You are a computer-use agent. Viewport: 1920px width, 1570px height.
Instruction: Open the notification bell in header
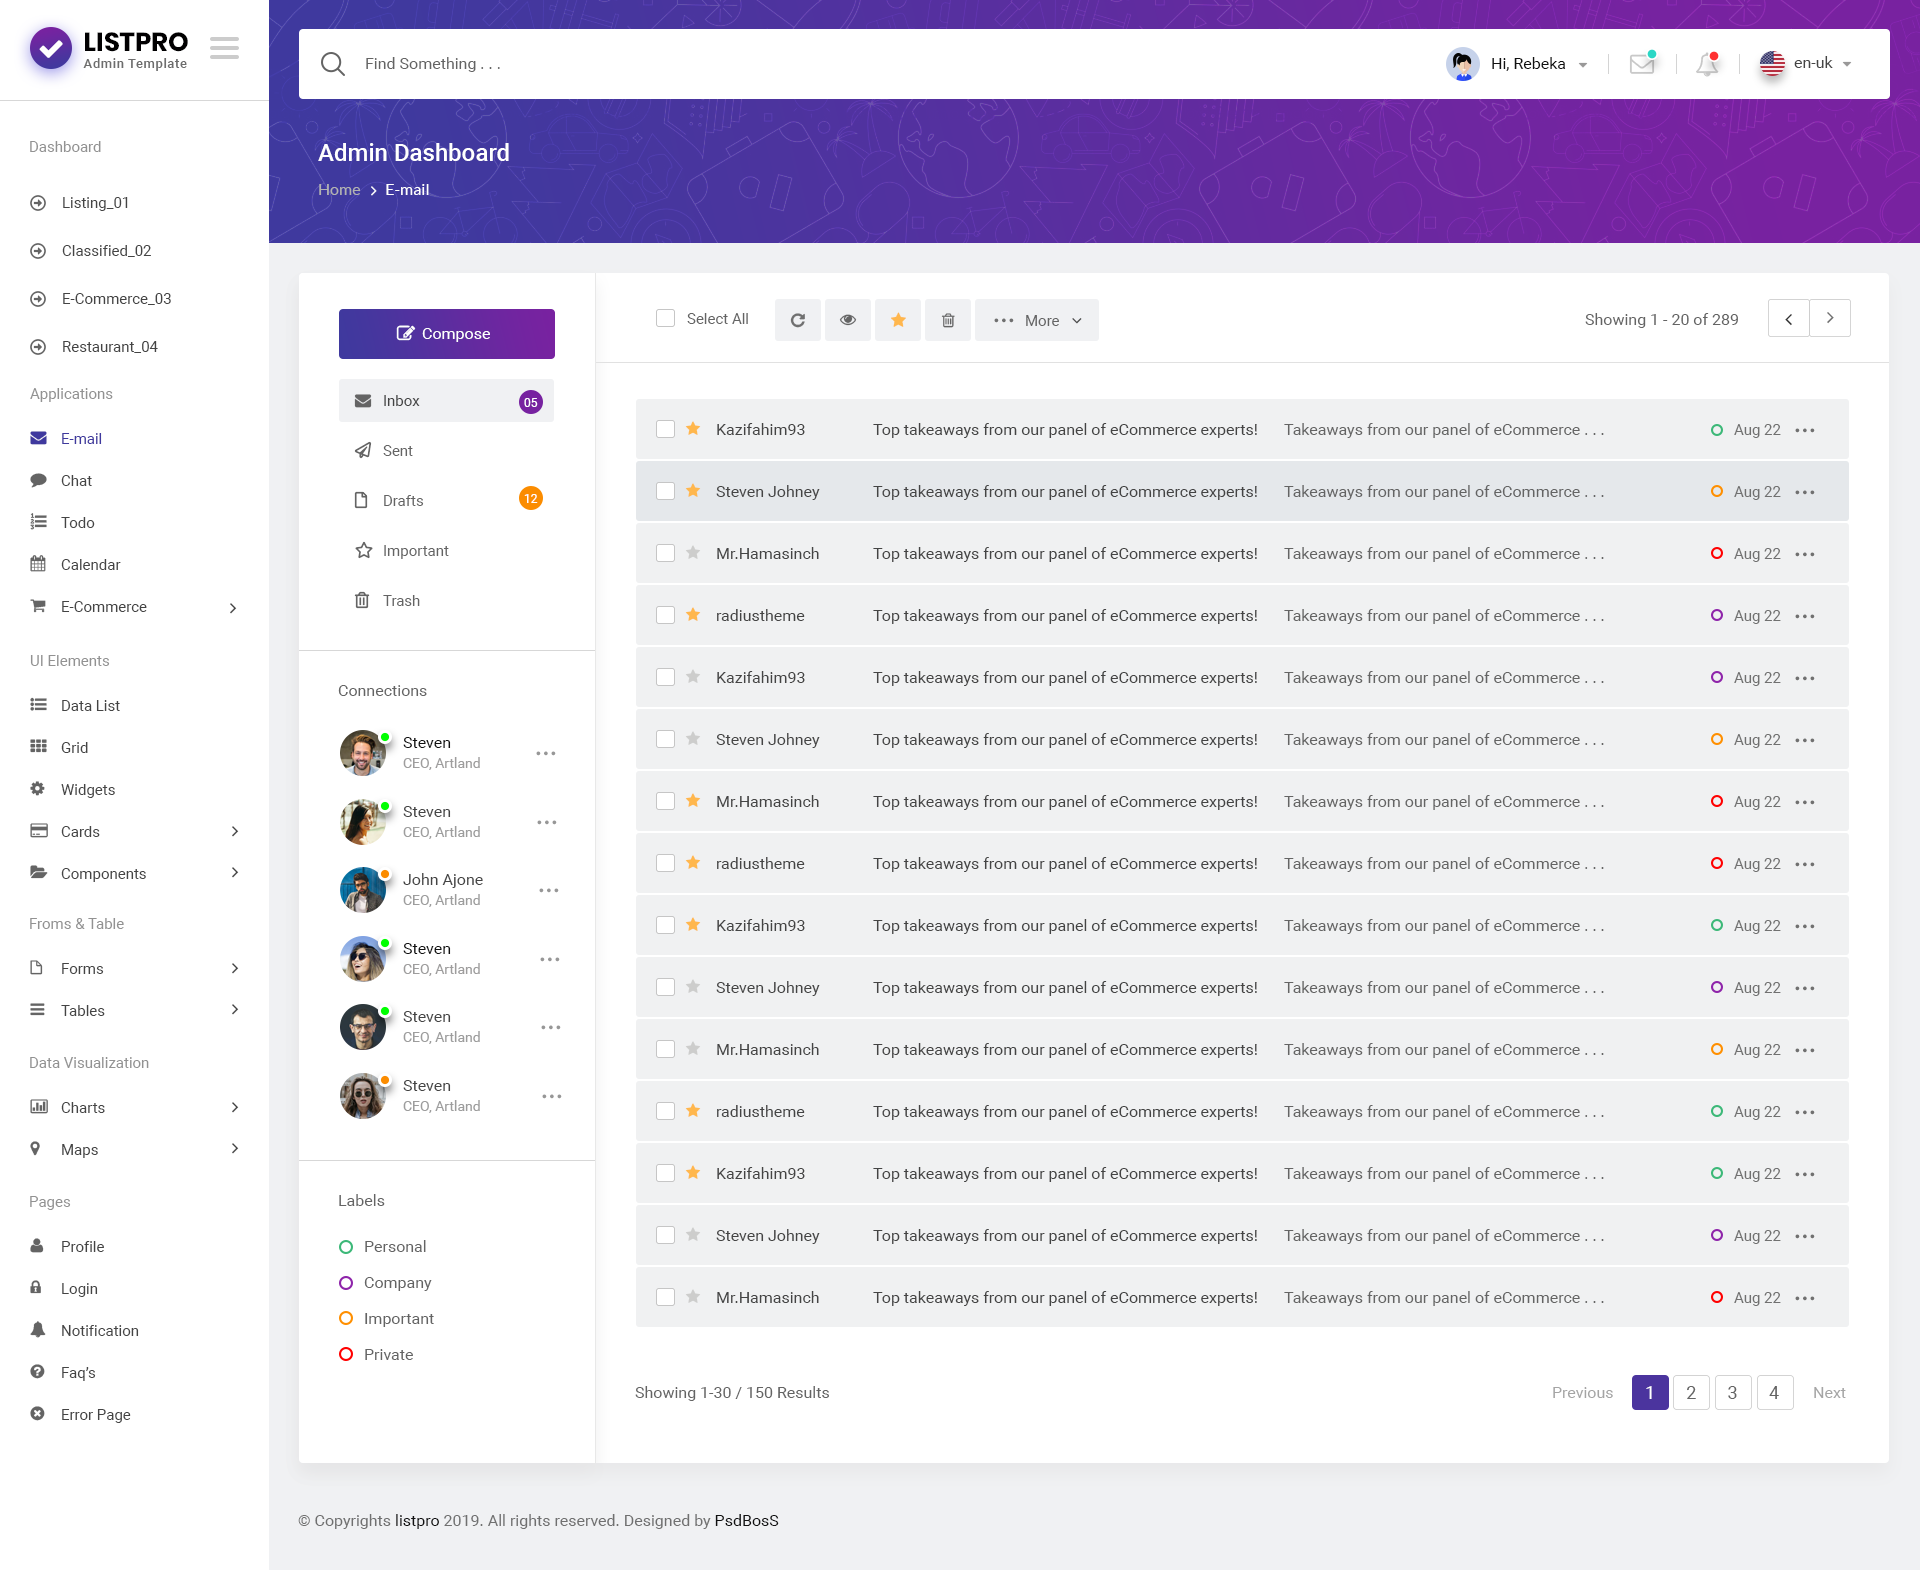1707,64
